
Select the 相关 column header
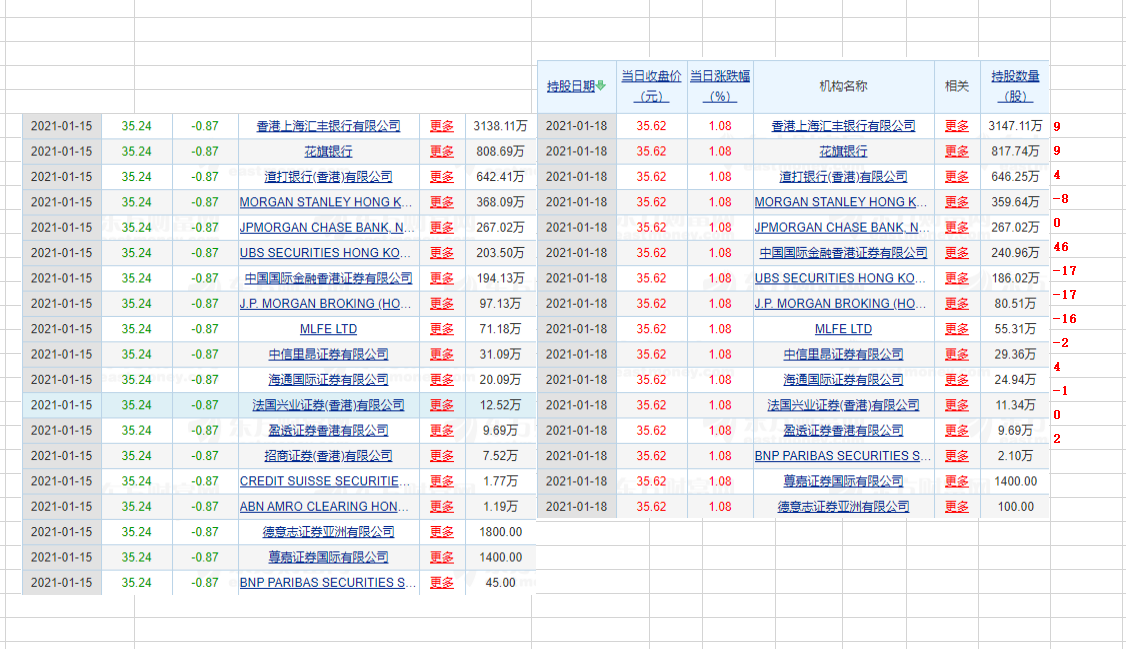tap(957, 86)
